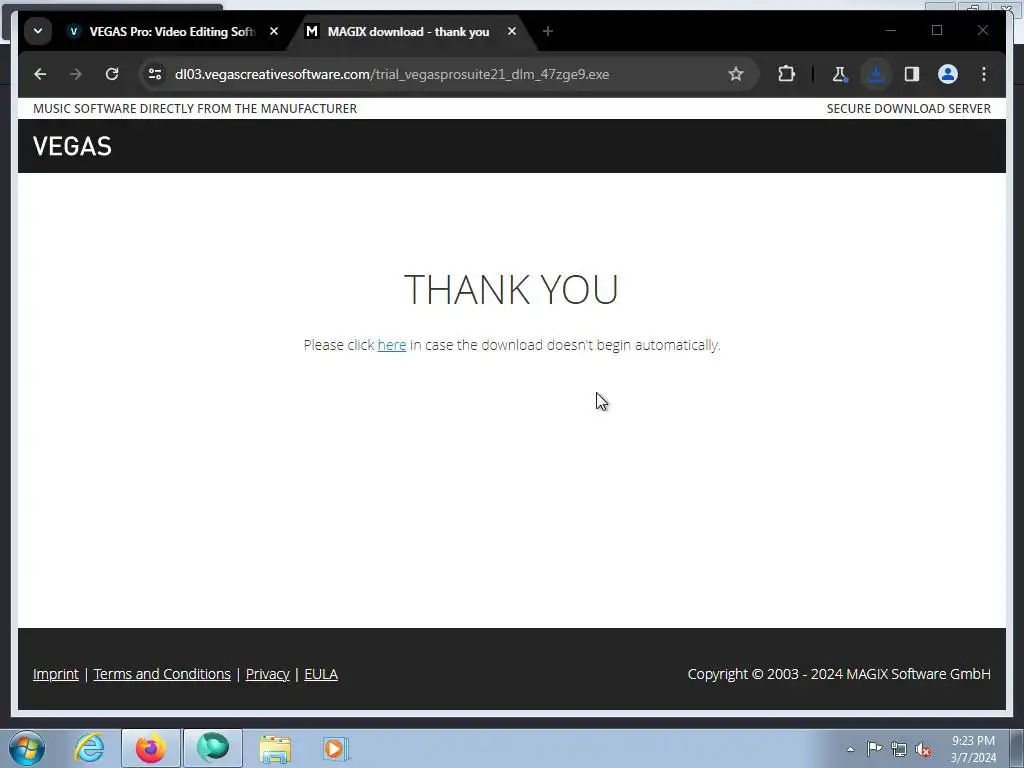Open Windows Explorer folder icon
Viewport: 1024px width, 768px height.
click(x=275, y=748)
